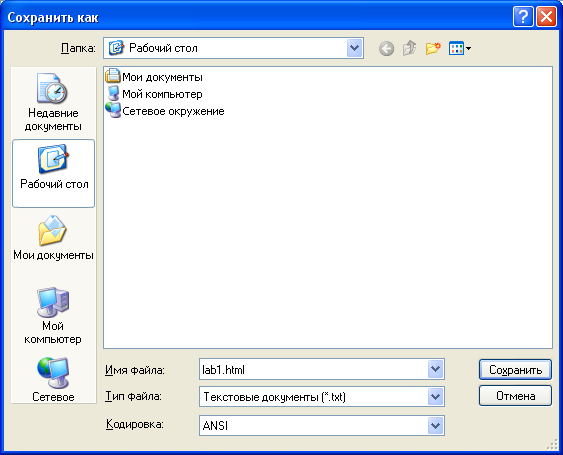563x455 pixels.
Task: Go back to the previous folder
Action: [x=386, y=48]
